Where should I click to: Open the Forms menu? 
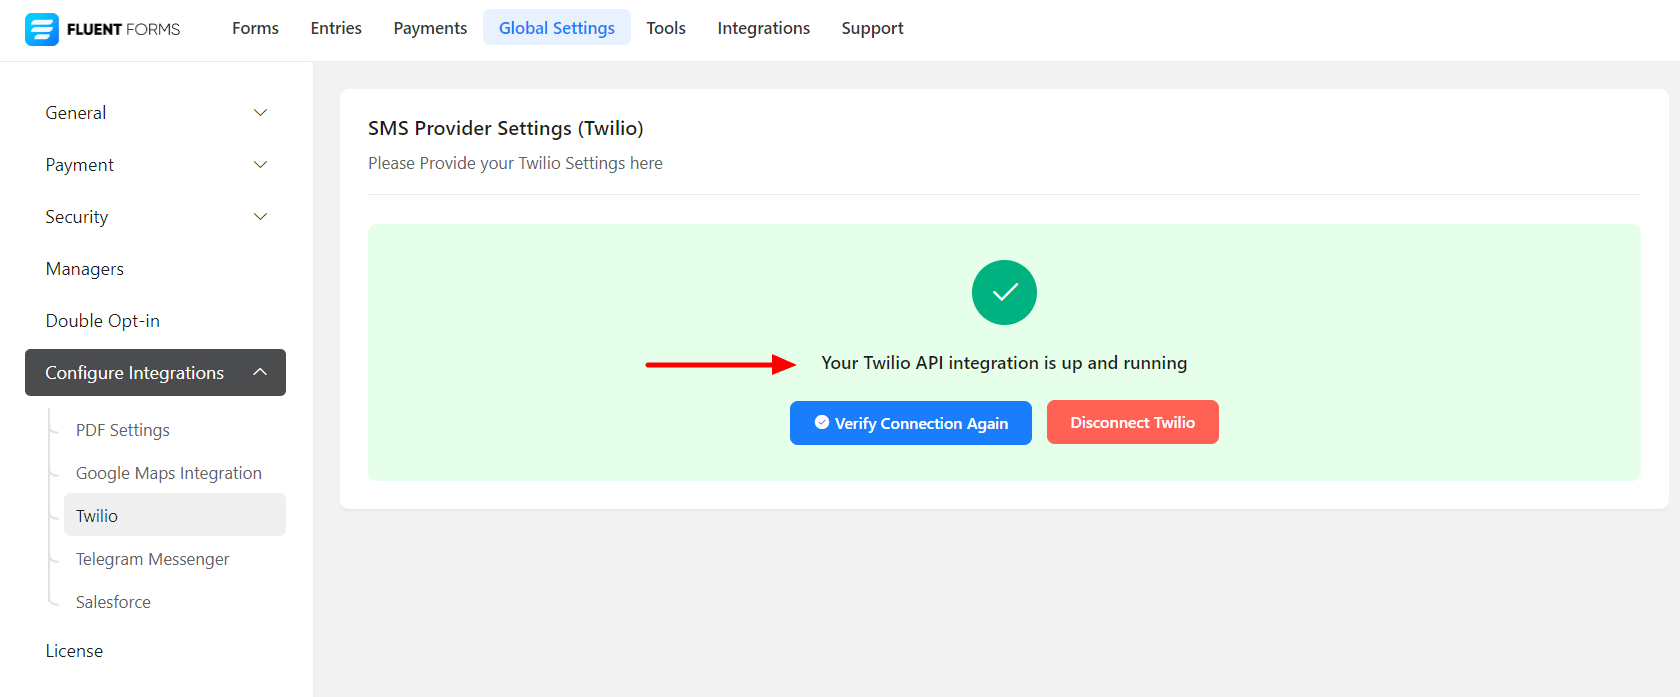click(x=255, y=28)
